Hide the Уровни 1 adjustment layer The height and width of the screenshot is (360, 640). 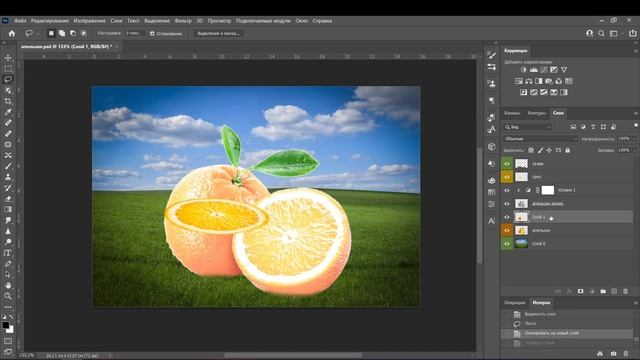(x=507, y=190)
